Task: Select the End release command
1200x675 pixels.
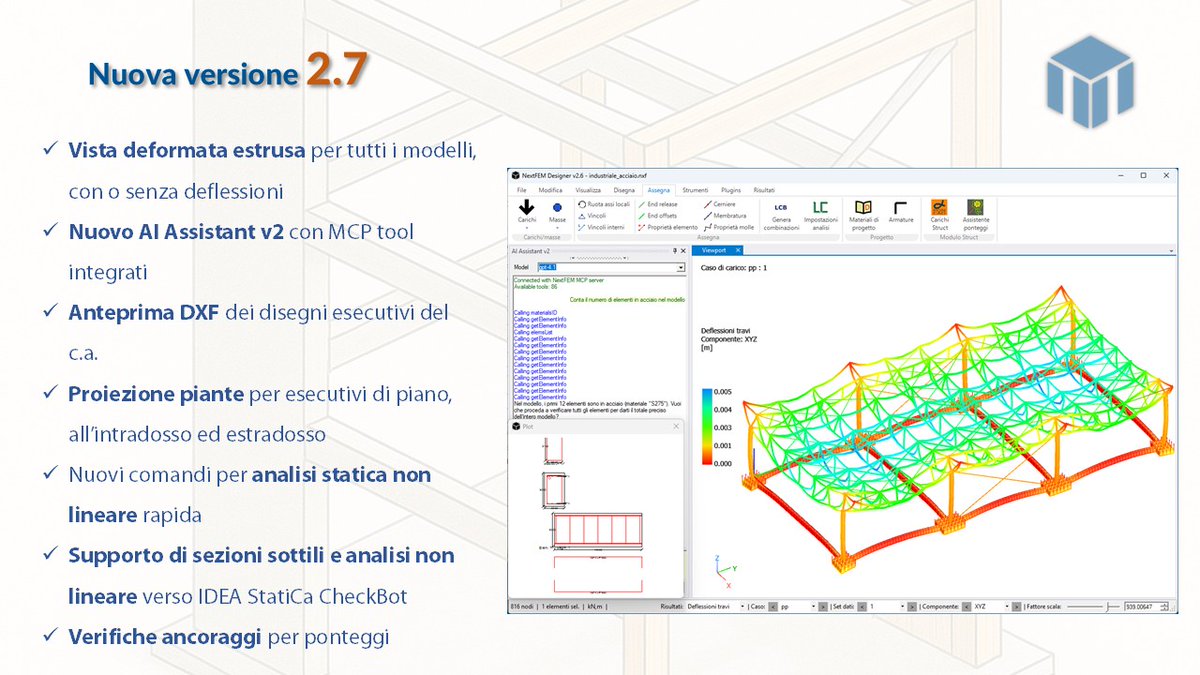Action: pos(657,204)
